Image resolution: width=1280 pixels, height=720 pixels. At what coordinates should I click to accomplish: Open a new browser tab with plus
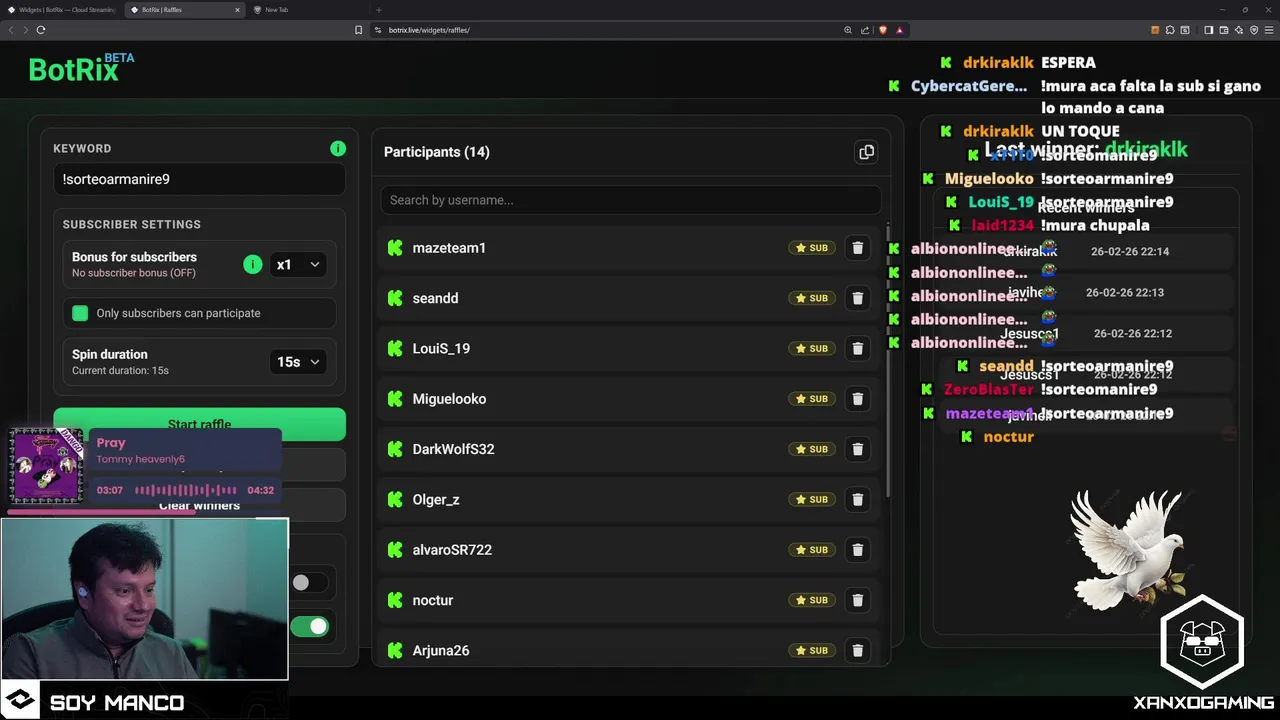pyautogui.click(x=378, y=10)
